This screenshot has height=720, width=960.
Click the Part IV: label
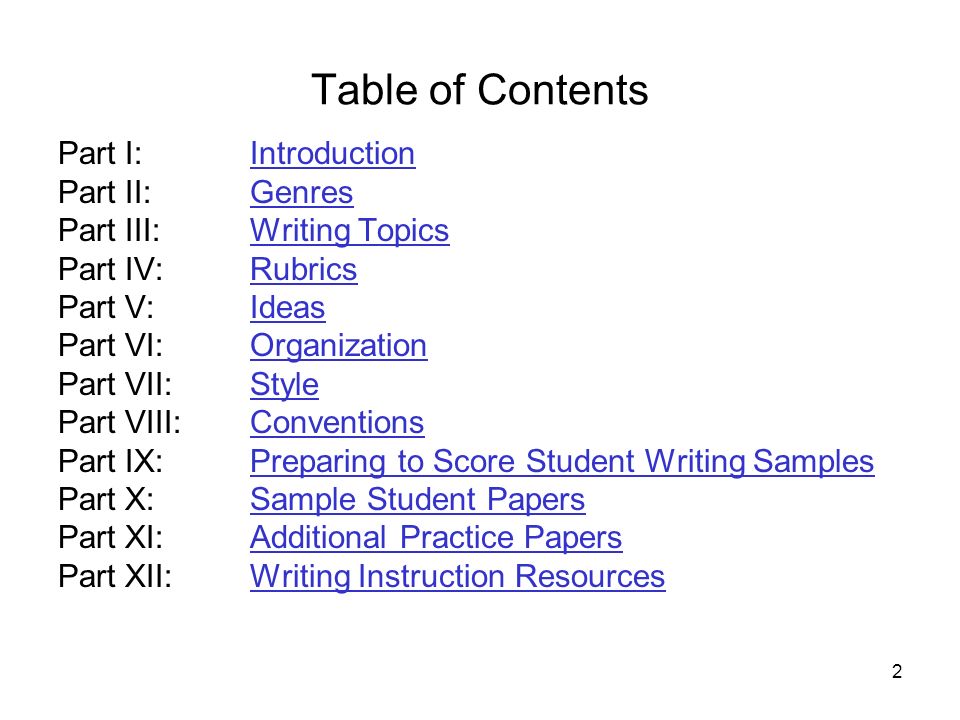(110, 269)
